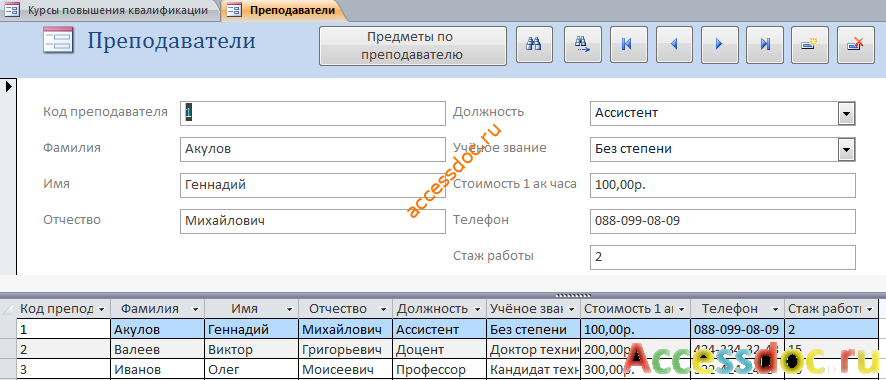This screenshot has height=380, width=886.
Task: Go to the last record
Action: pyautogui.click(x=765, y=44)
